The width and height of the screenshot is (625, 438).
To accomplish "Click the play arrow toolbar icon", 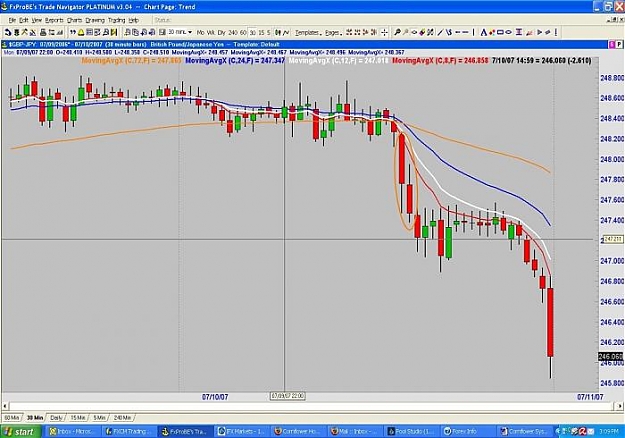I will (x=539, y=32).
